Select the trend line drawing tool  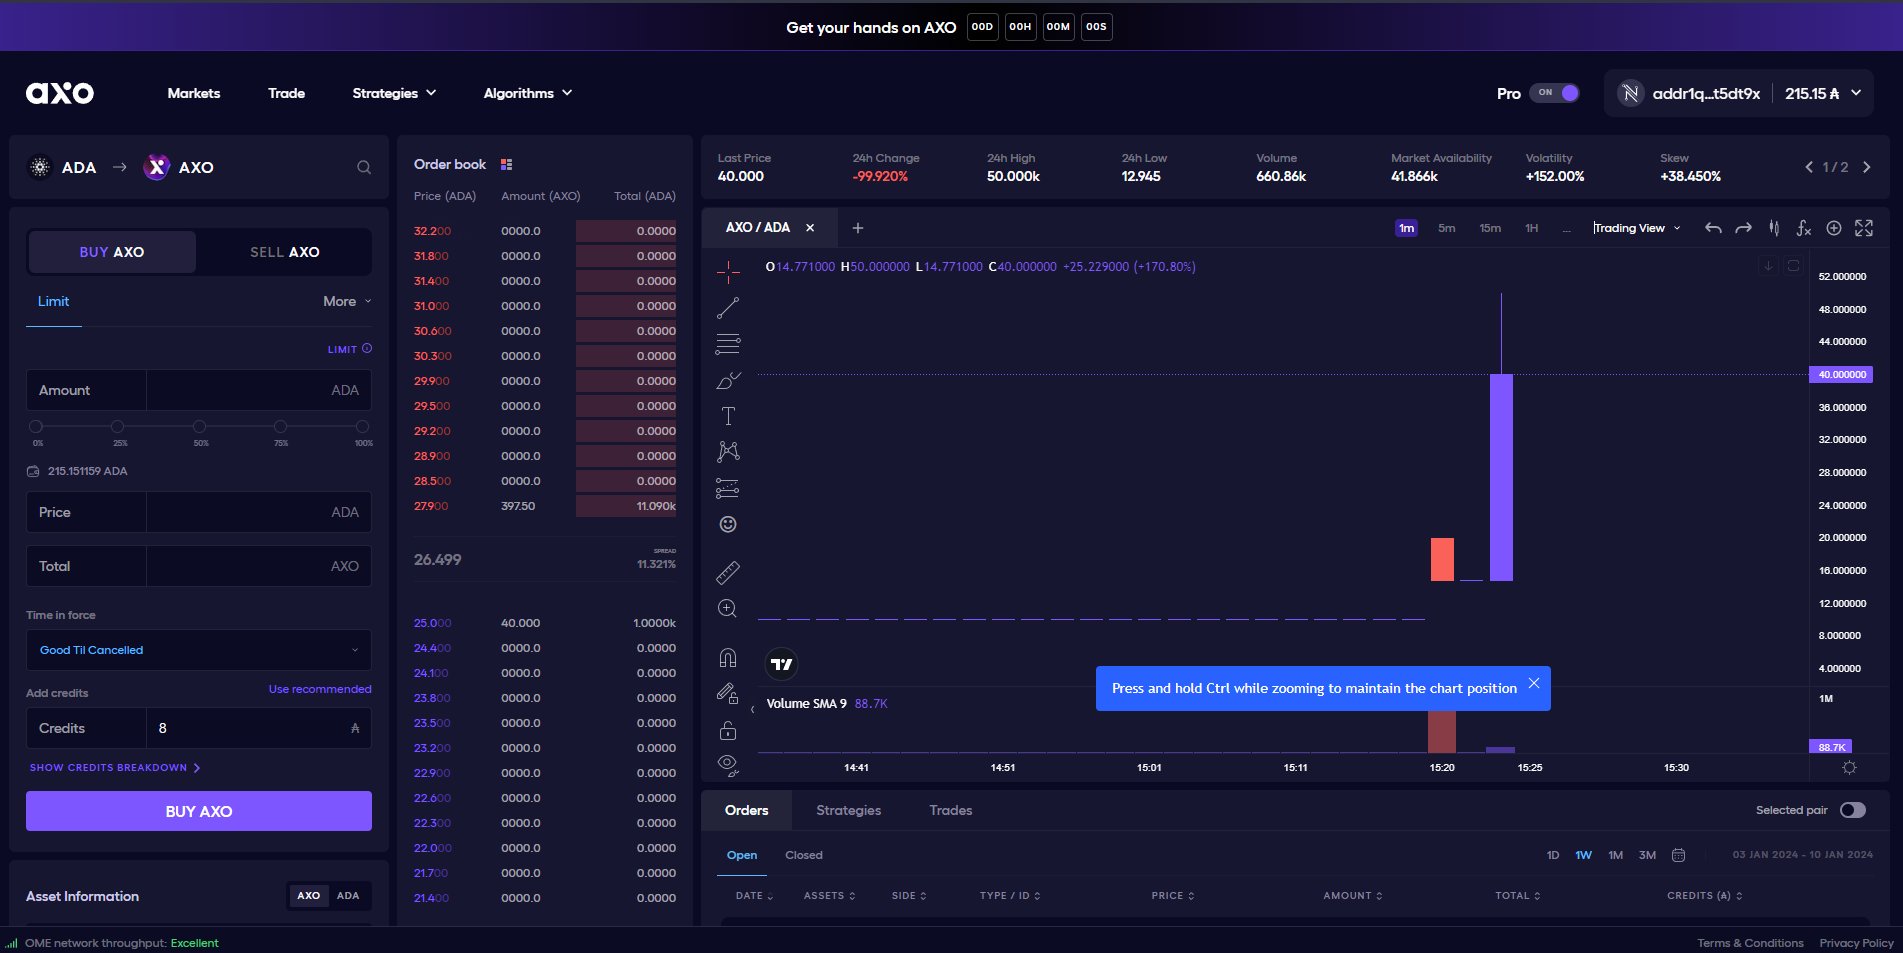click(x=728, y=308)
